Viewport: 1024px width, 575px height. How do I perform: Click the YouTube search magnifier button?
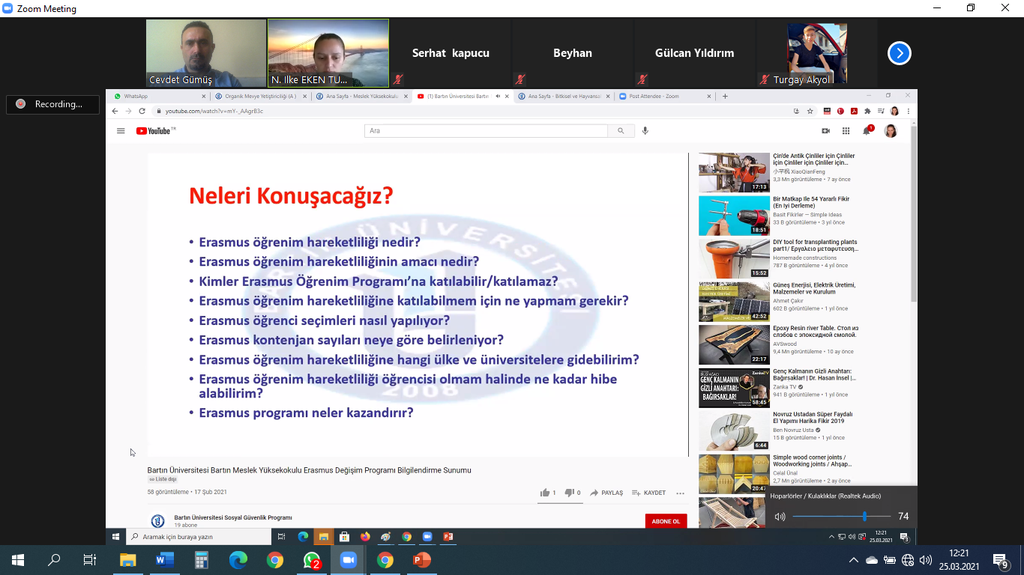click(620, 131)
